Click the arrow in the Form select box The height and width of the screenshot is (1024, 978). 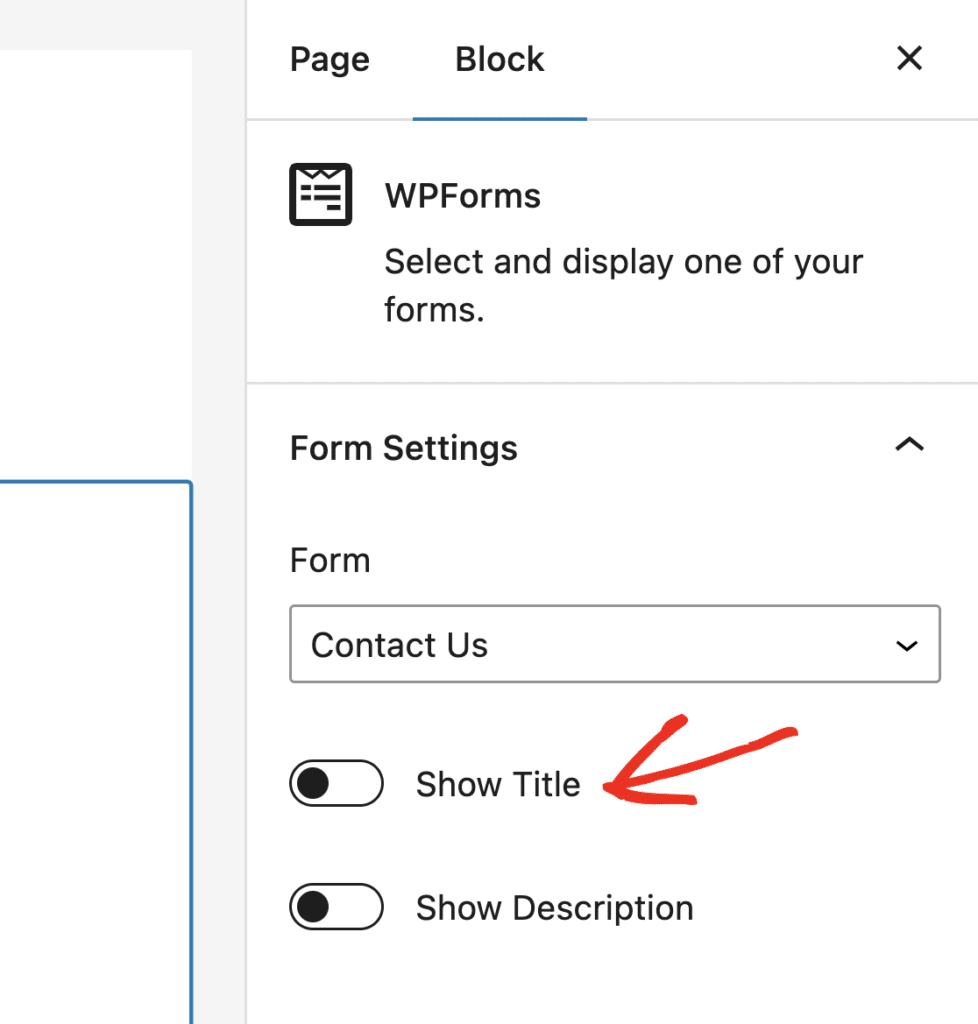(906, 646)
